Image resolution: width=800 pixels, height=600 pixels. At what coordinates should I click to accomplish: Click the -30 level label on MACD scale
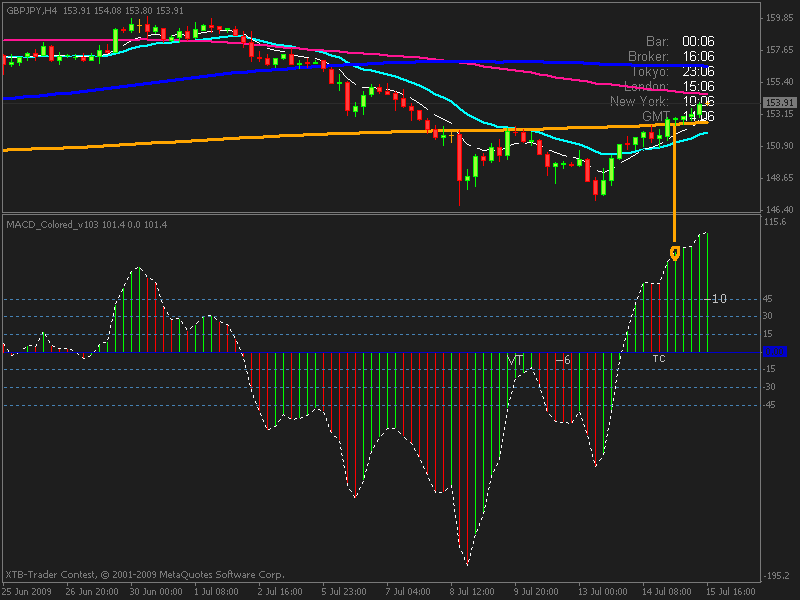point(769,387)
